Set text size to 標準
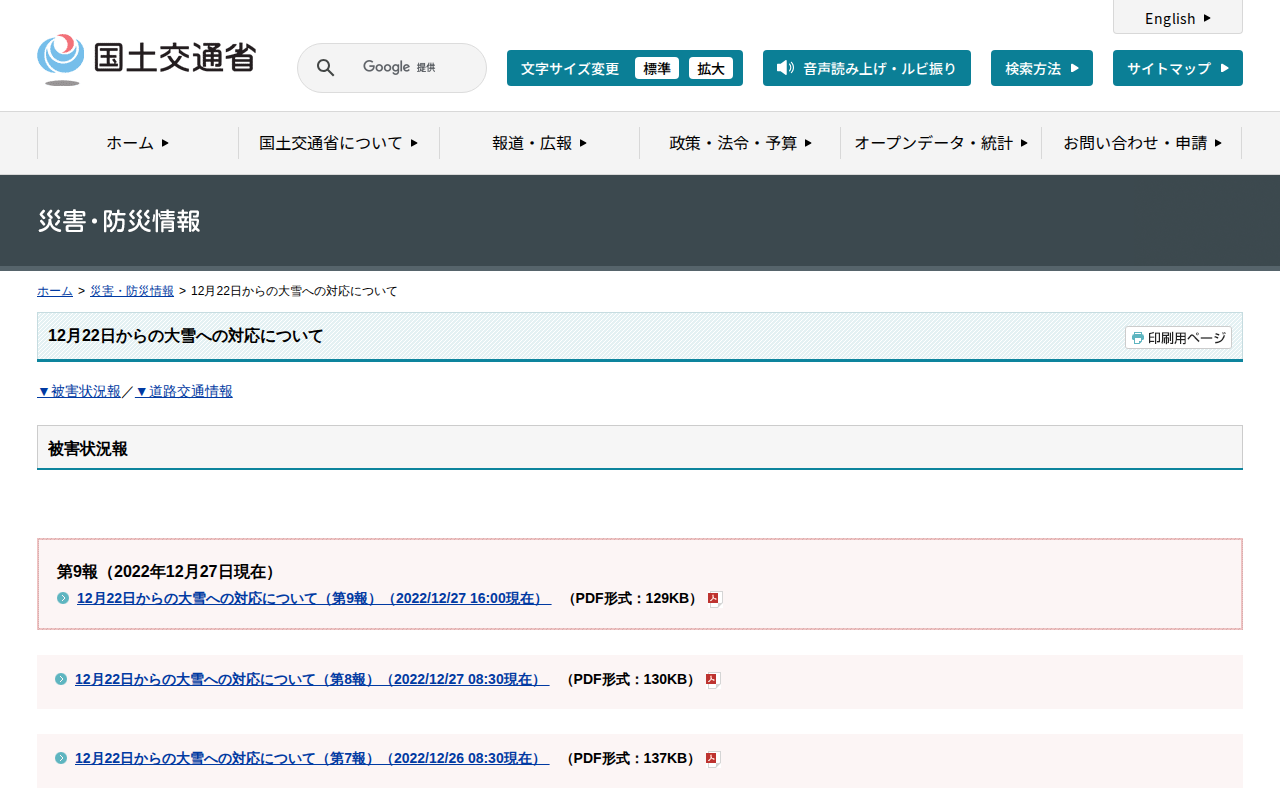 click(x=656, y=68)
